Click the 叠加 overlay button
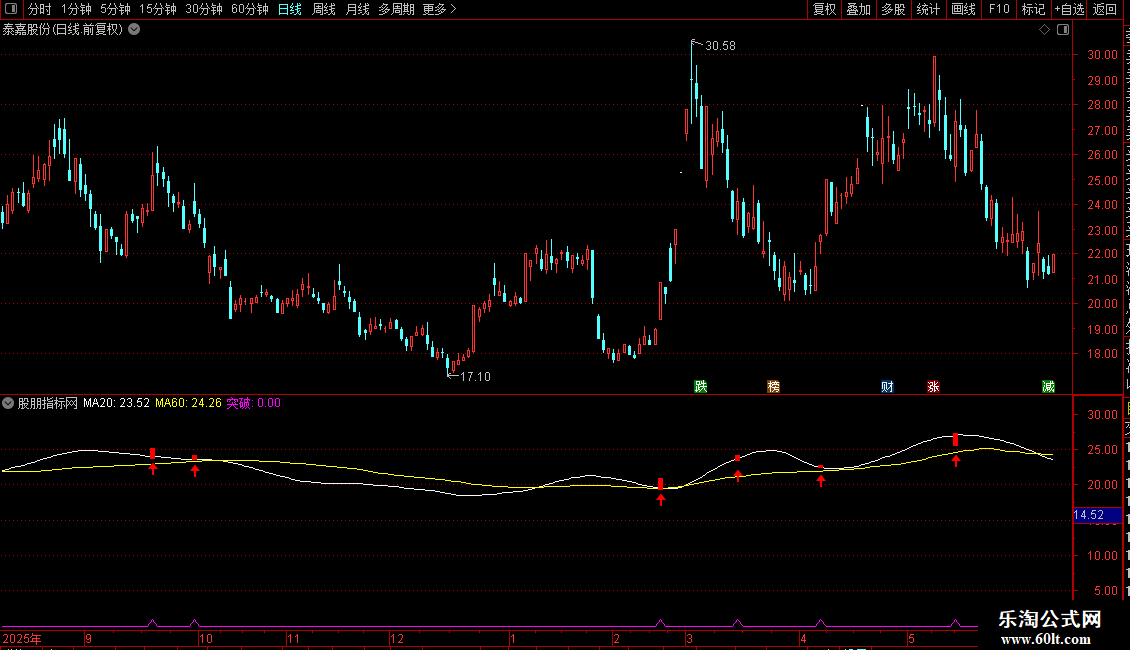Image resolution: width=1130 pixels, height=650 pixels. coord(859,9)
